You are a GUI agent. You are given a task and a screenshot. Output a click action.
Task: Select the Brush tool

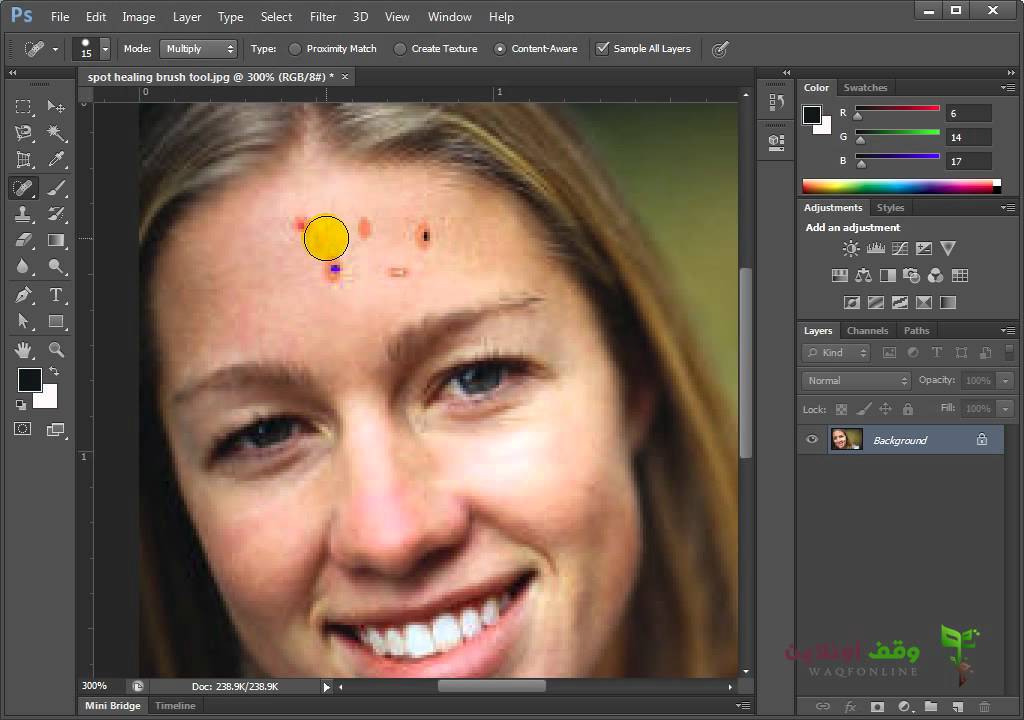point(56,188)
